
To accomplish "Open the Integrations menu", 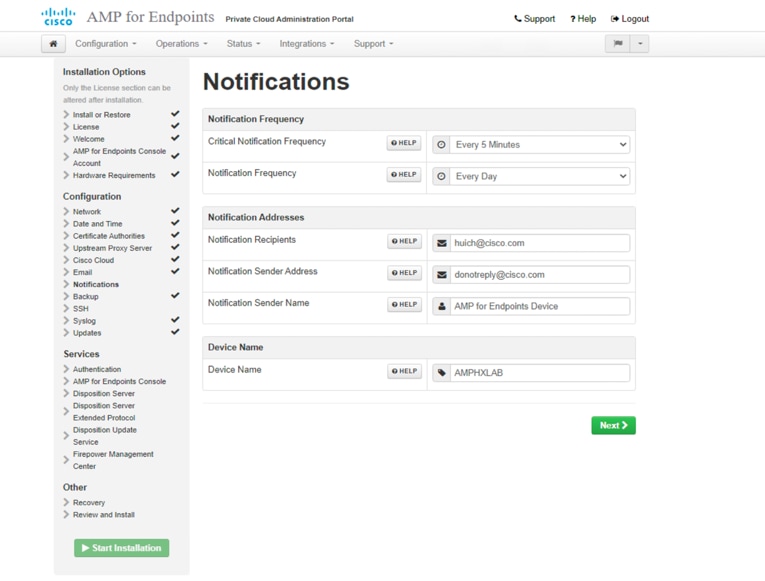I will pos(306,44).
